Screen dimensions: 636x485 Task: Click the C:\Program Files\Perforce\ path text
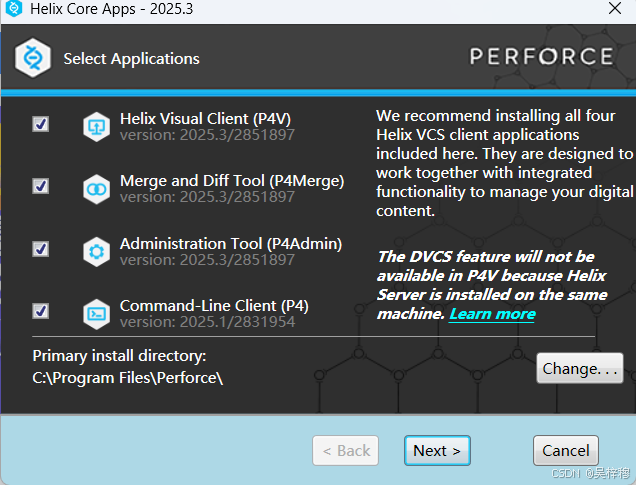point(127,378)
